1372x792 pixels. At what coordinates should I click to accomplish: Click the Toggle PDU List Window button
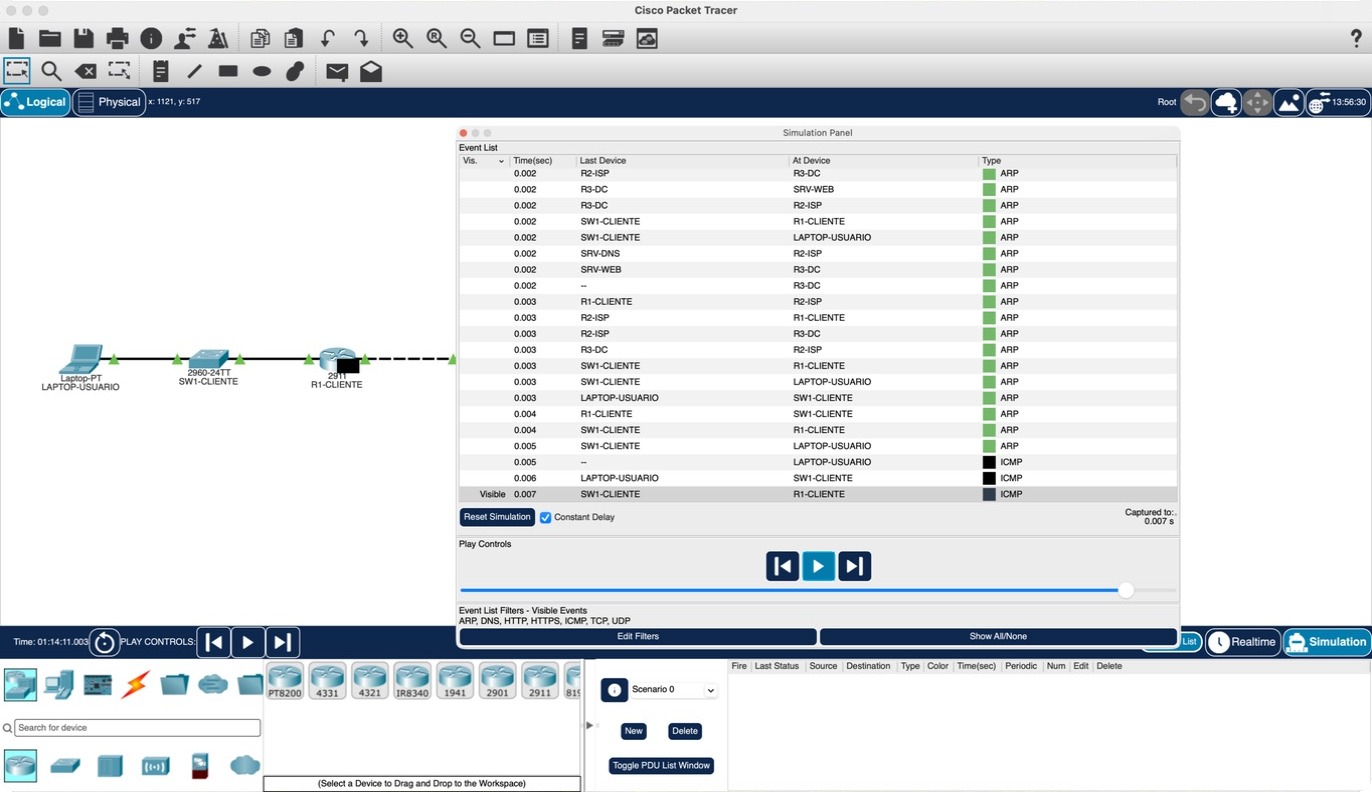click(661, 766)
